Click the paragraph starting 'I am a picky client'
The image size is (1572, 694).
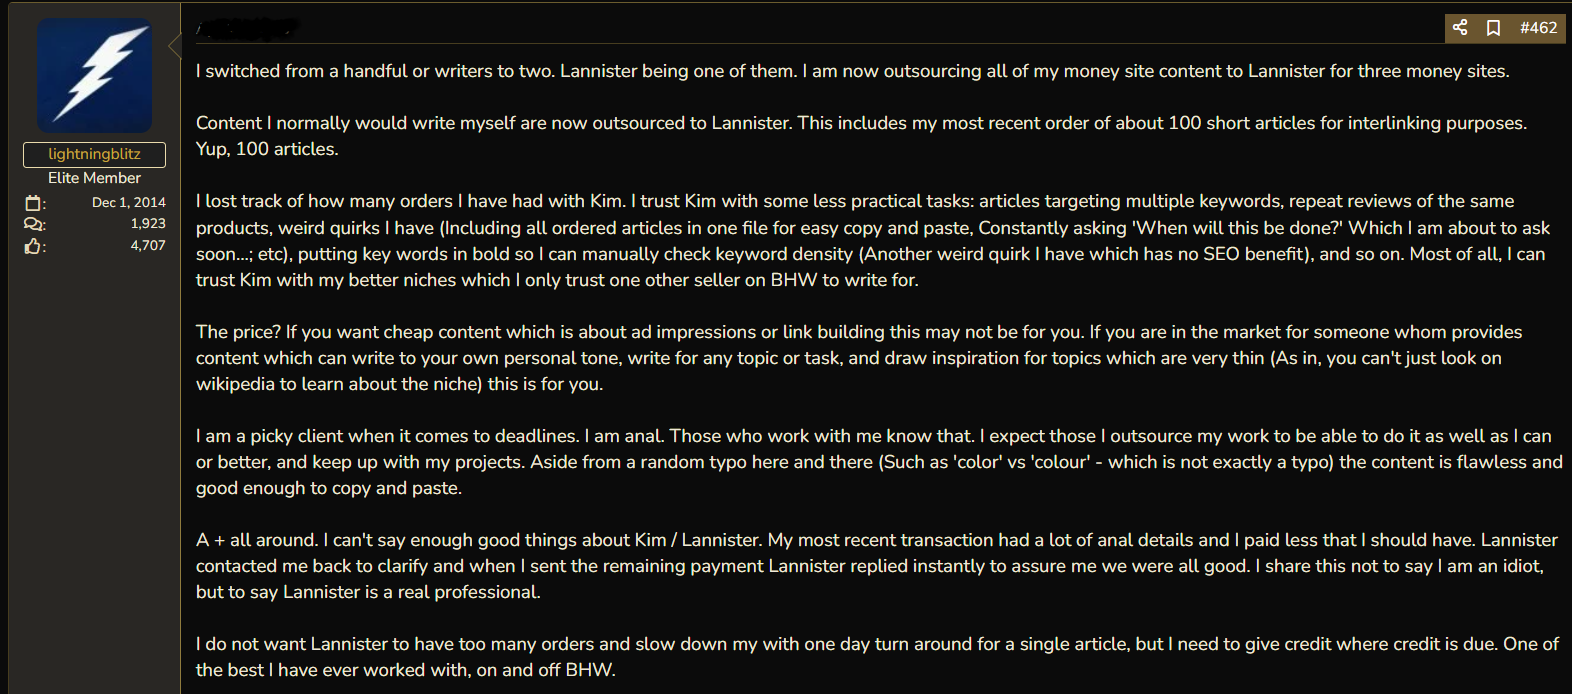pyautogui.click(x=879, y=462)
